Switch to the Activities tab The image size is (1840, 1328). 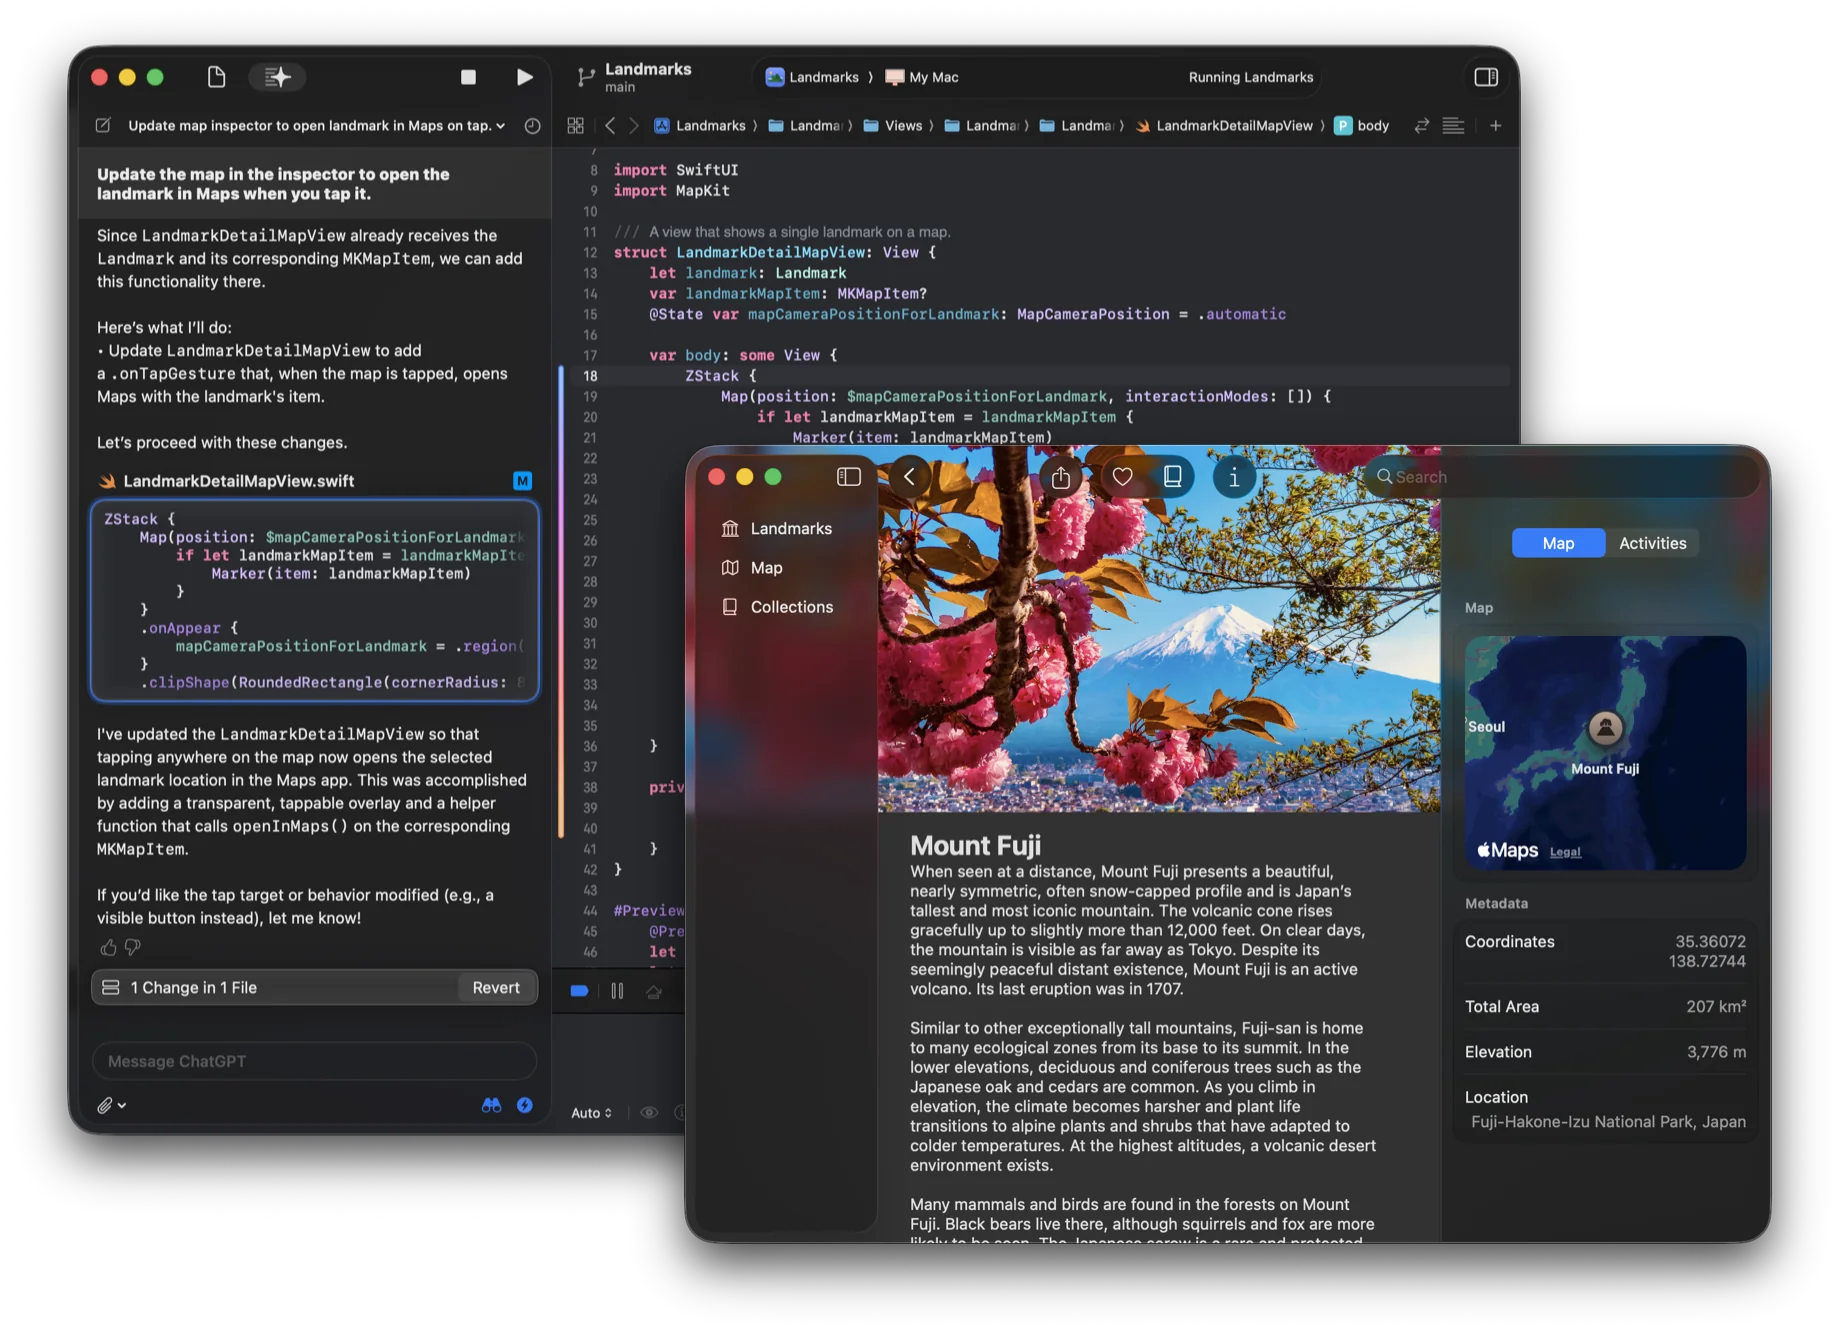(1652, 543)
